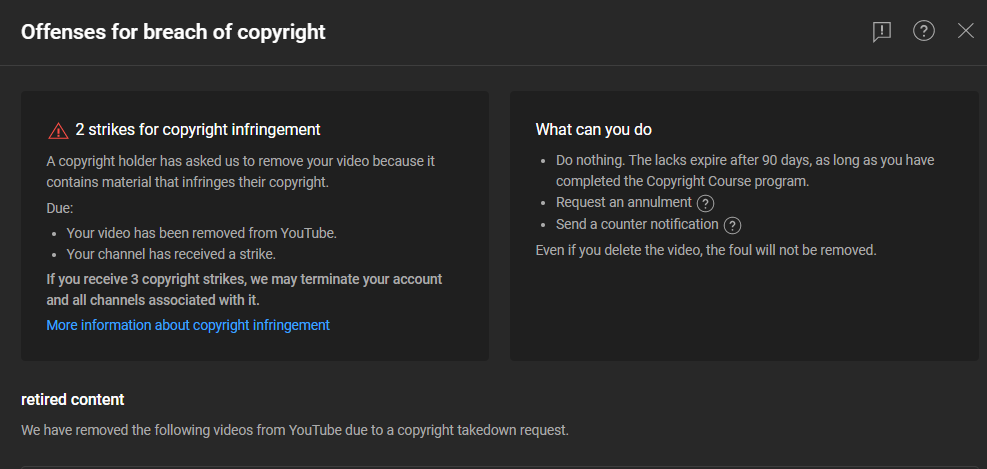Click the '2 strikes for copyright infringement' heading
The height and width of the screenshot is (469, 987).
click(198, 130)
